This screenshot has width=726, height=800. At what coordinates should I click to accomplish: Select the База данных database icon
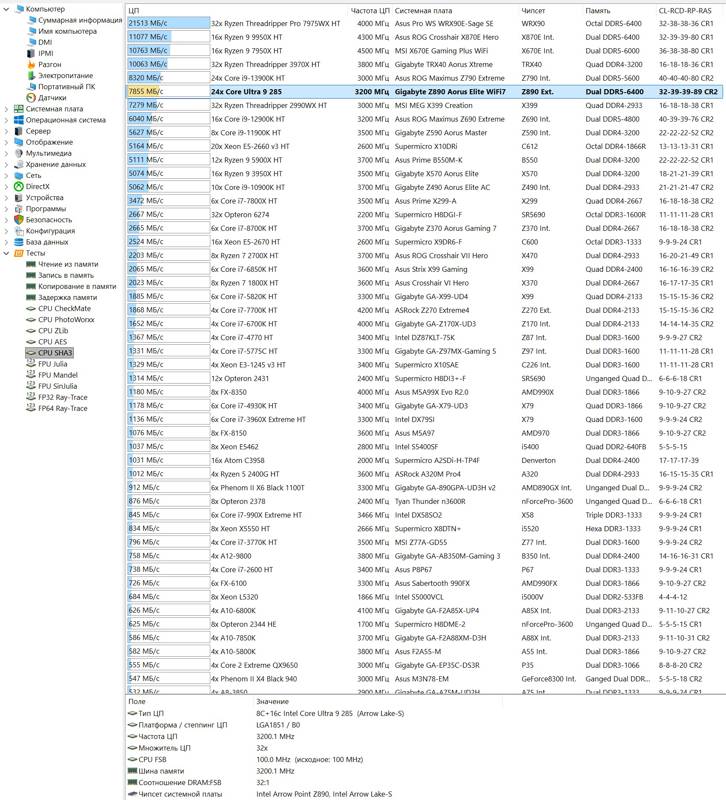[x=18, y=242]
